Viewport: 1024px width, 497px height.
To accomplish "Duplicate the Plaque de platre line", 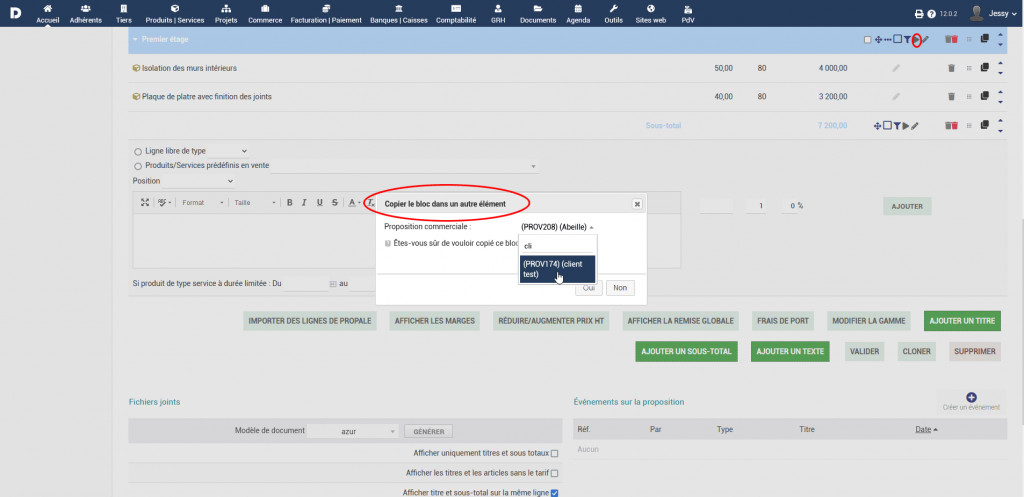I will pos(985,96).
